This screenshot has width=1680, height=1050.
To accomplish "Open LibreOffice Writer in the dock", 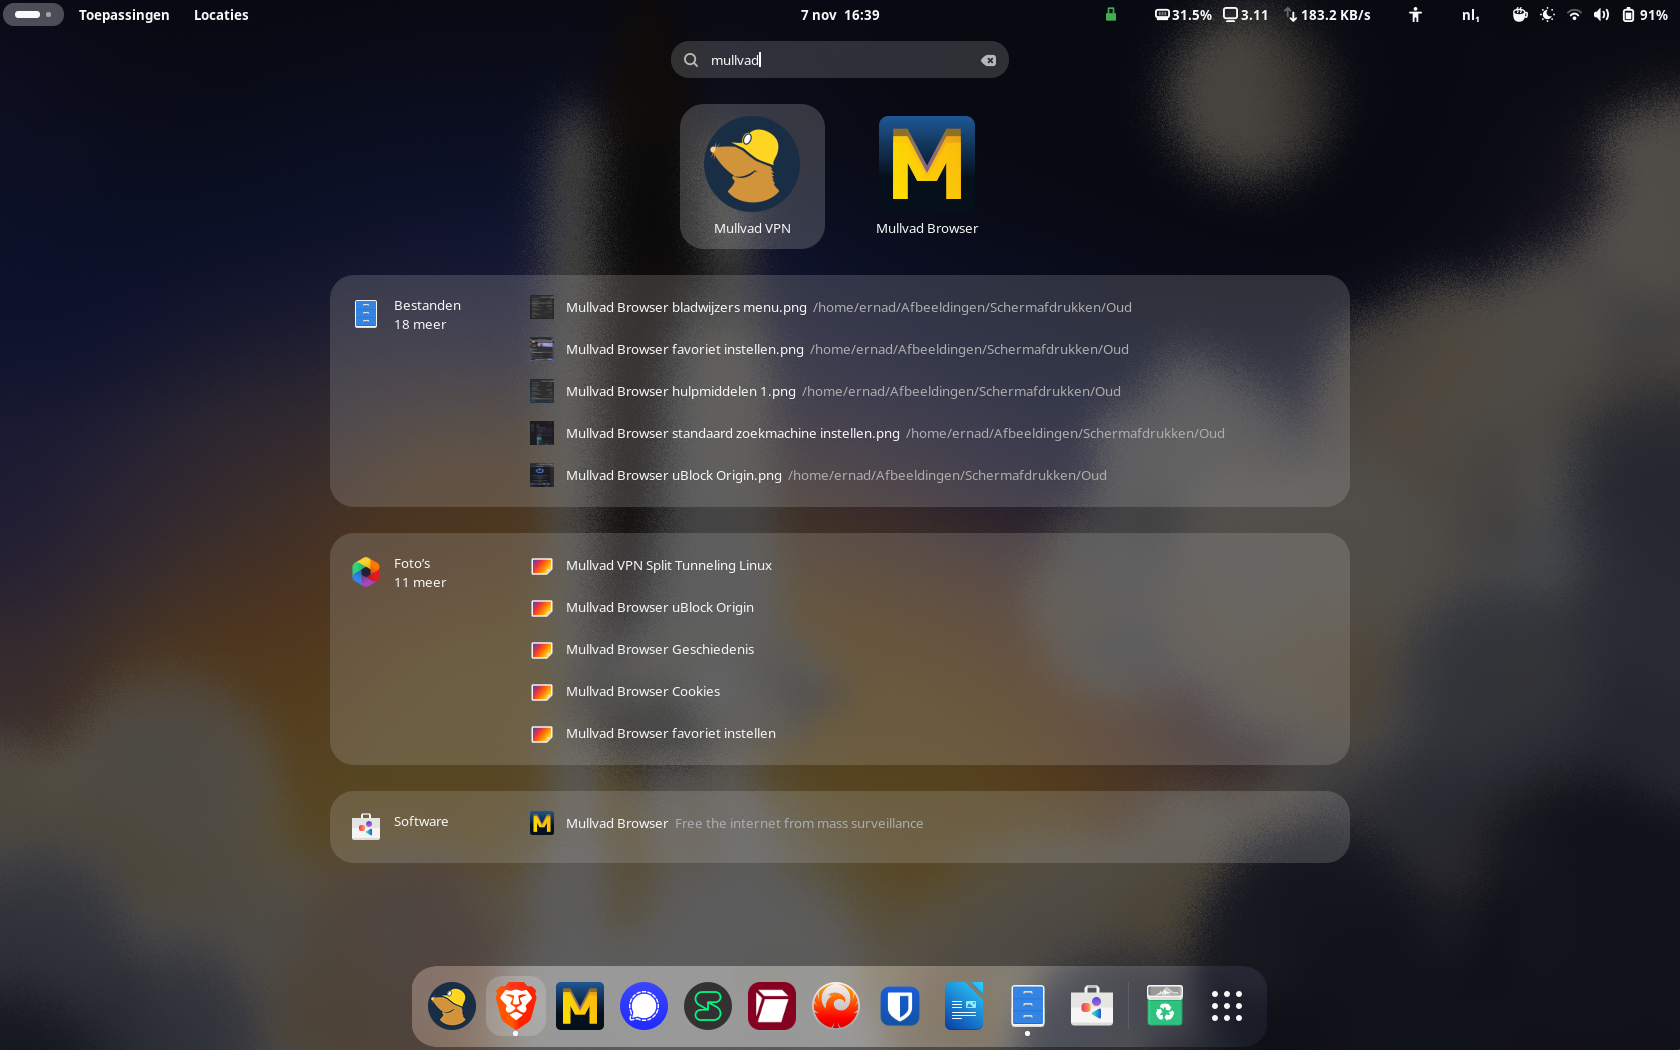I will click(964, 1006).
